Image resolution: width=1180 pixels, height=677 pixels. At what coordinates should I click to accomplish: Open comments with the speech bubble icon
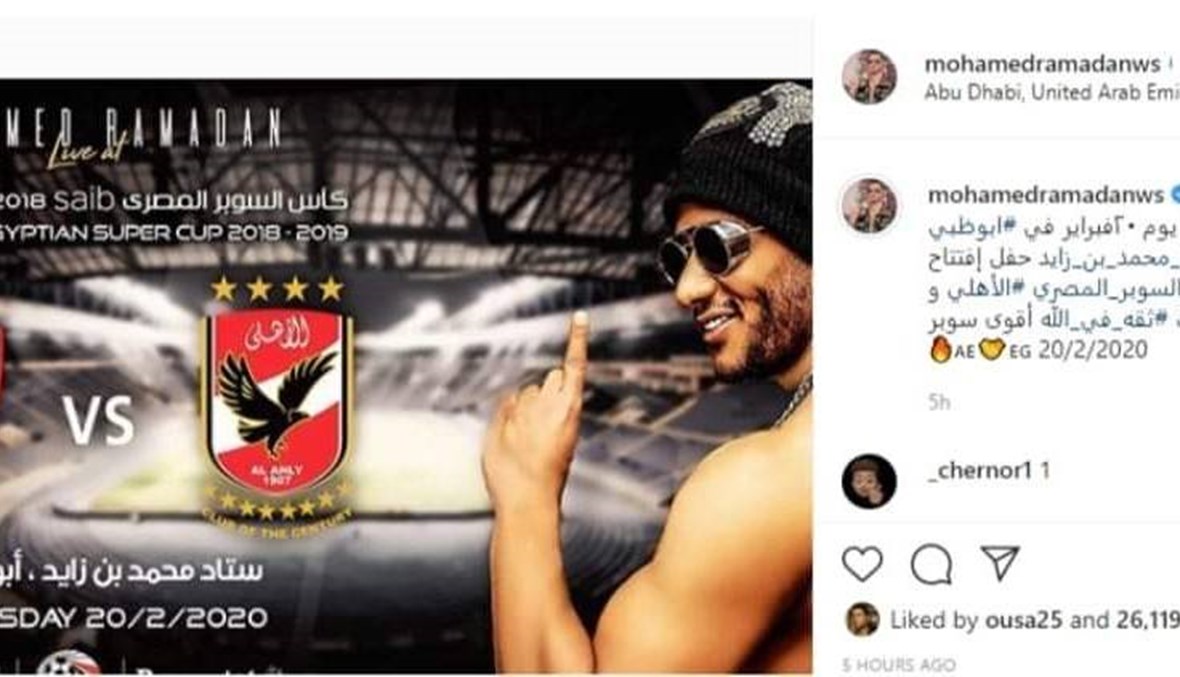[932, 563]
